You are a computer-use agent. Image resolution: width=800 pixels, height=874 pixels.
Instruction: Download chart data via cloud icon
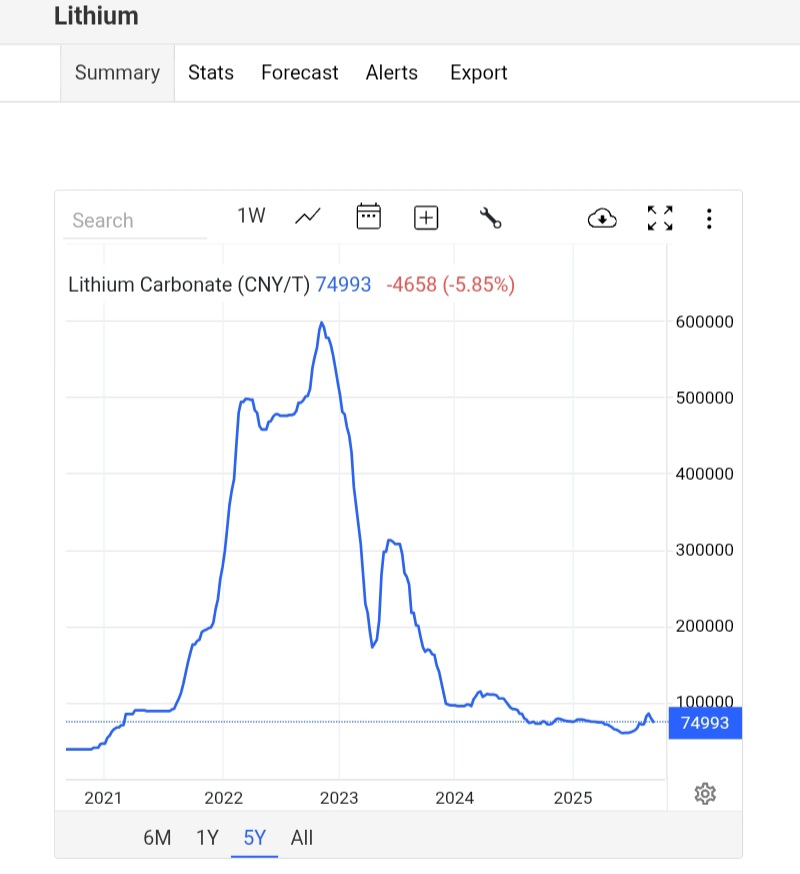602,217
